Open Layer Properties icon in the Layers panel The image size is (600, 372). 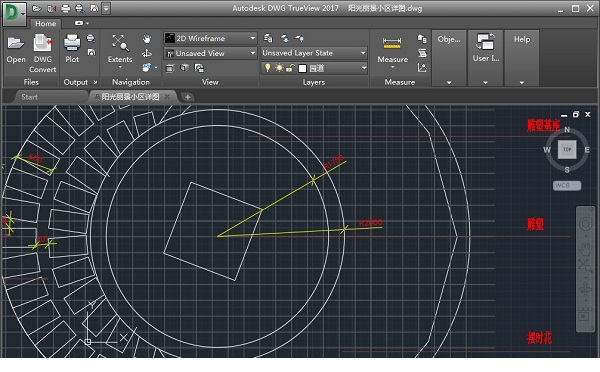click(x=268, y=38)
